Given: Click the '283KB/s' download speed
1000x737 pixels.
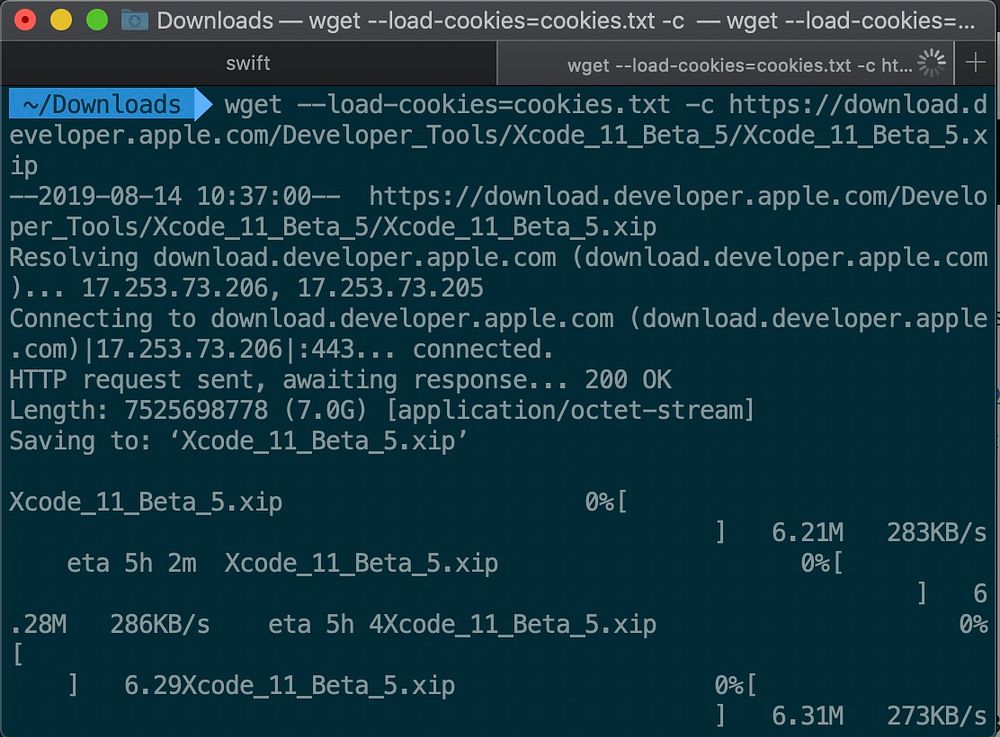Looking at the screenshot, I should [937, 532].
